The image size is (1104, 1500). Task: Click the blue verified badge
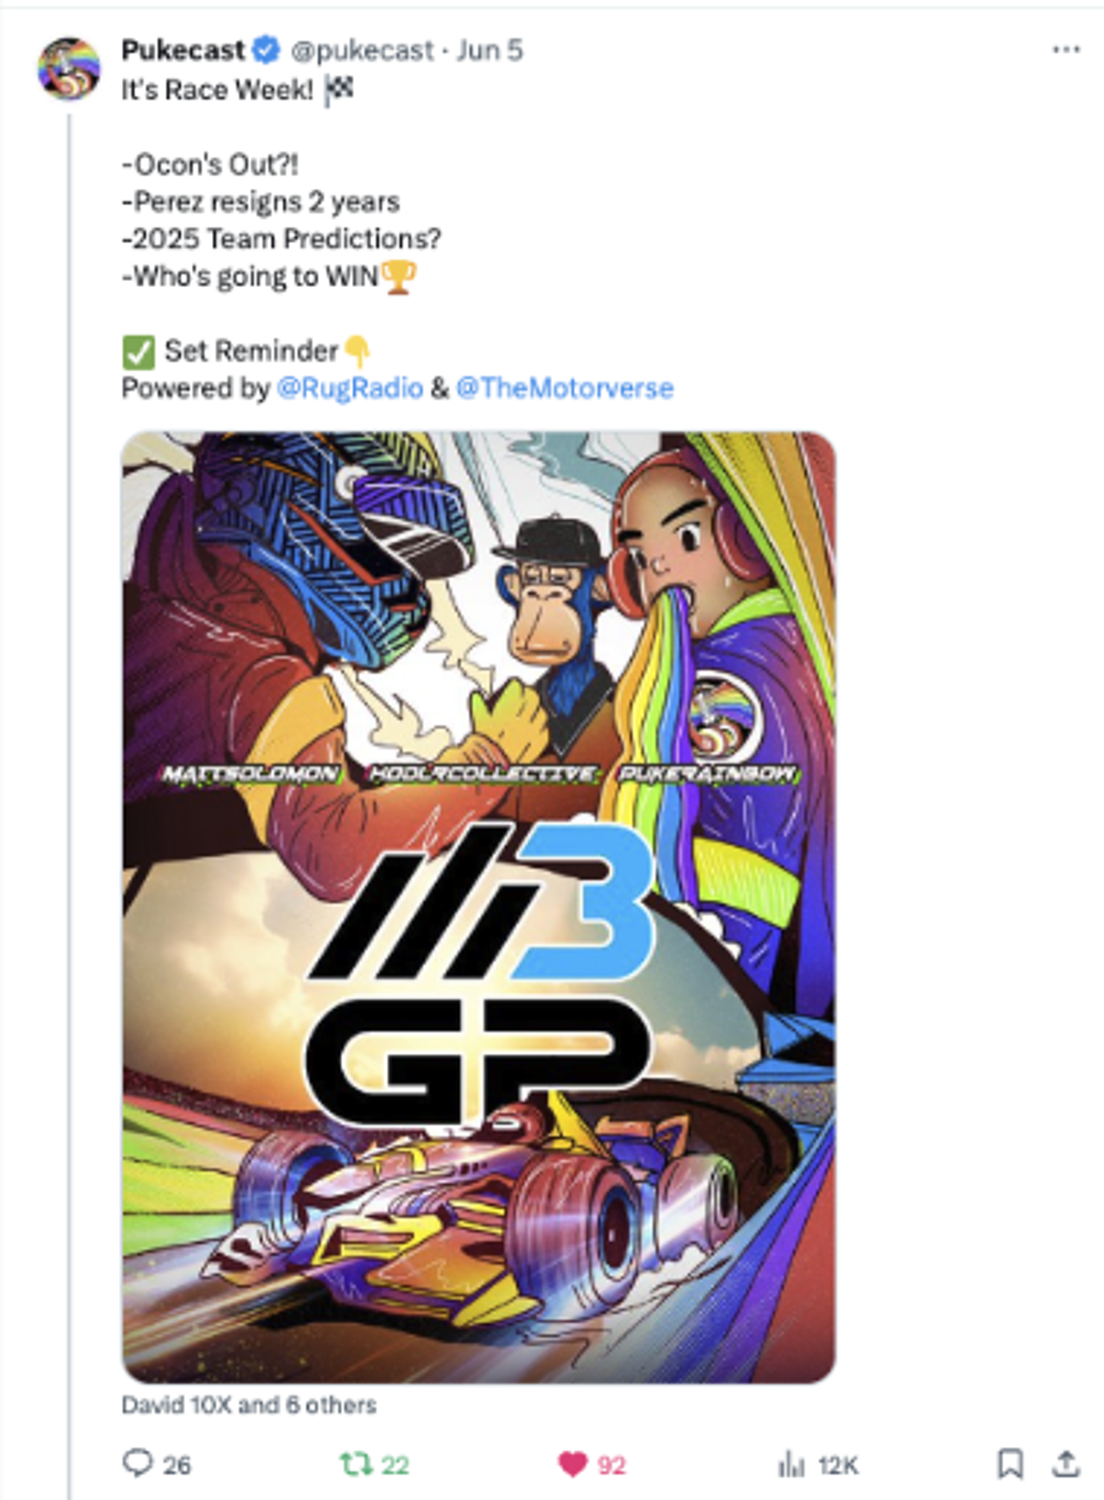click(265, 49)
